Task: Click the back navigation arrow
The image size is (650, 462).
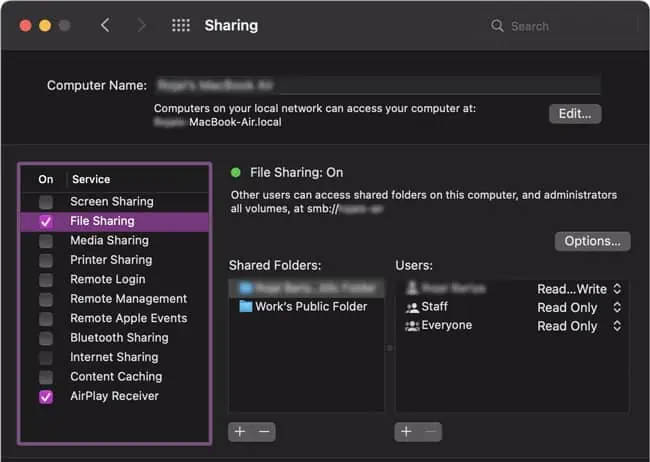Action: click(x=105, y=26)
